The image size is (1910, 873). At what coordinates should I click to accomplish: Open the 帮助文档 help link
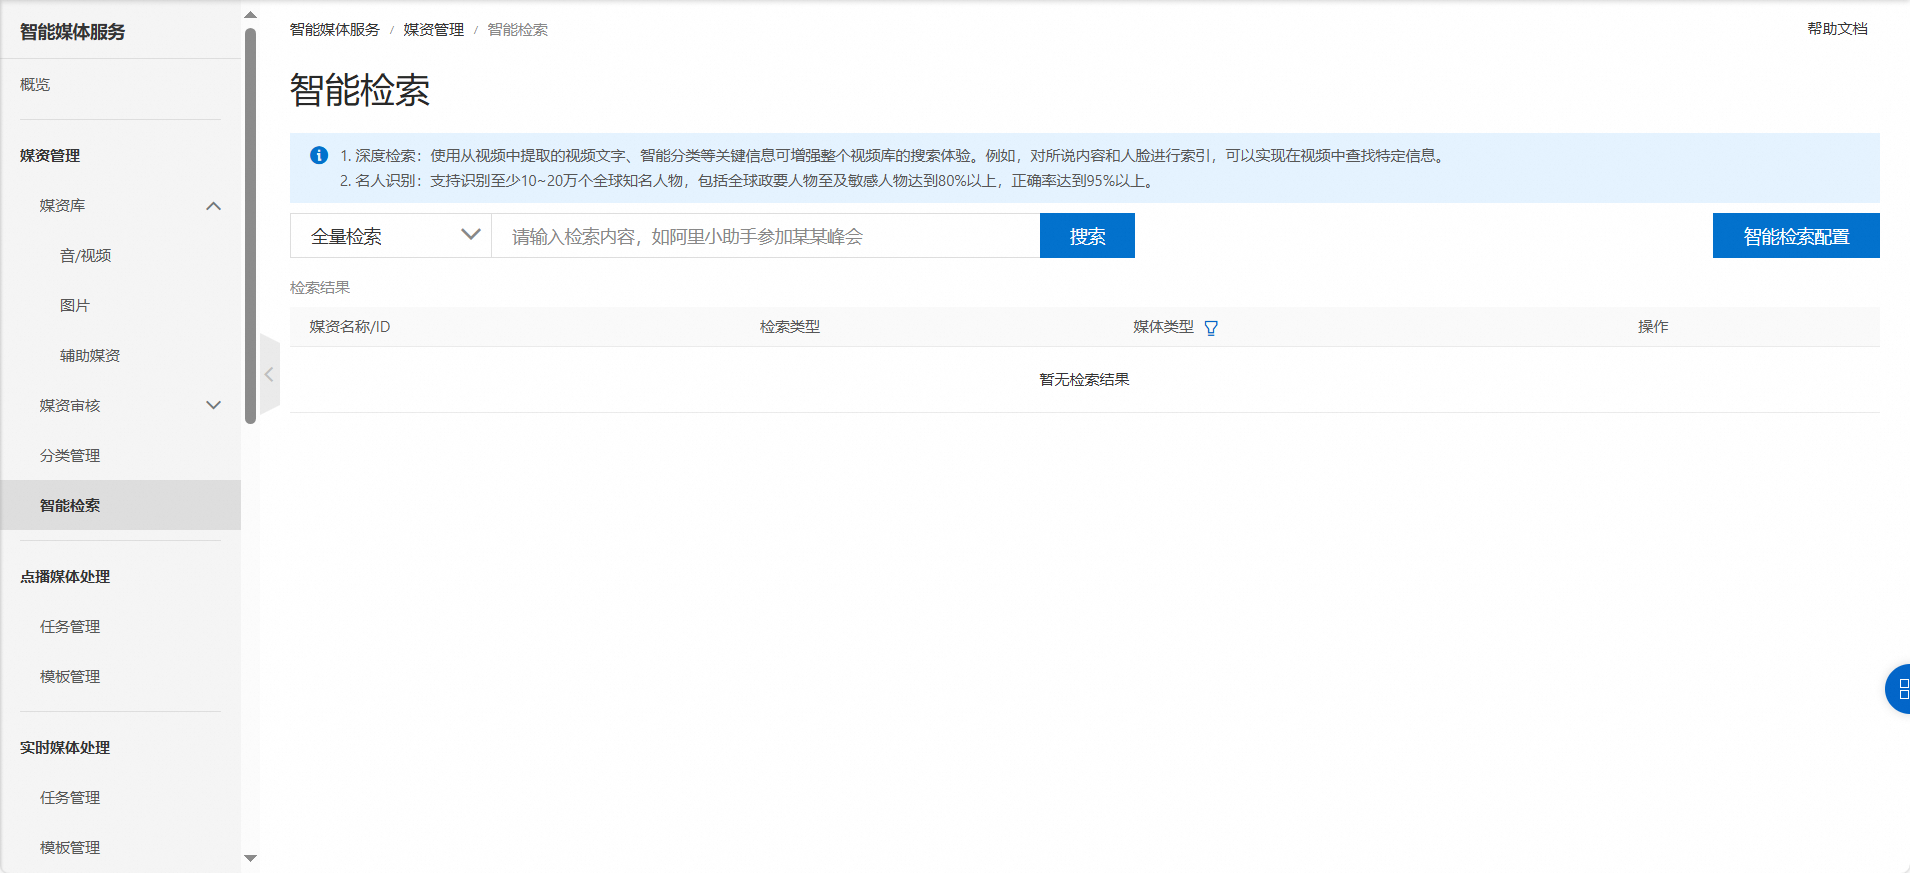(1837, 29)
